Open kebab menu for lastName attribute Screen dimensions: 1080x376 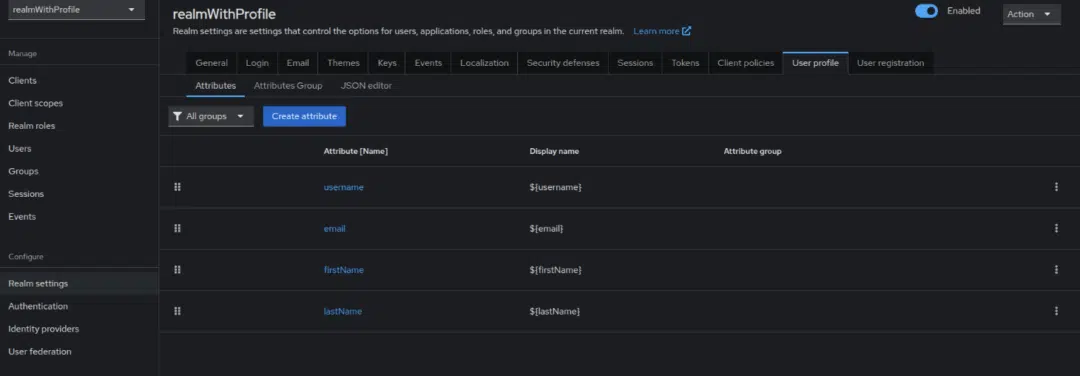click(x=1056, y=311)
